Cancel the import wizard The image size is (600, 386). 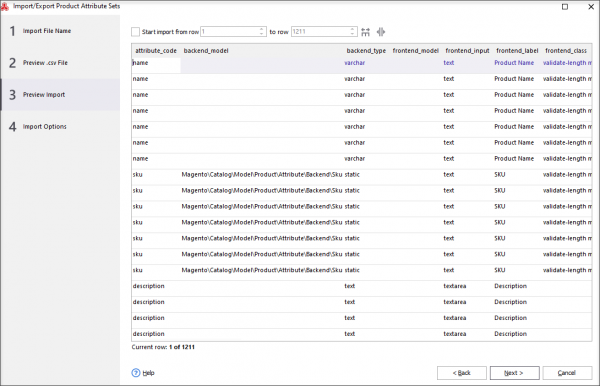coord(567,373)
